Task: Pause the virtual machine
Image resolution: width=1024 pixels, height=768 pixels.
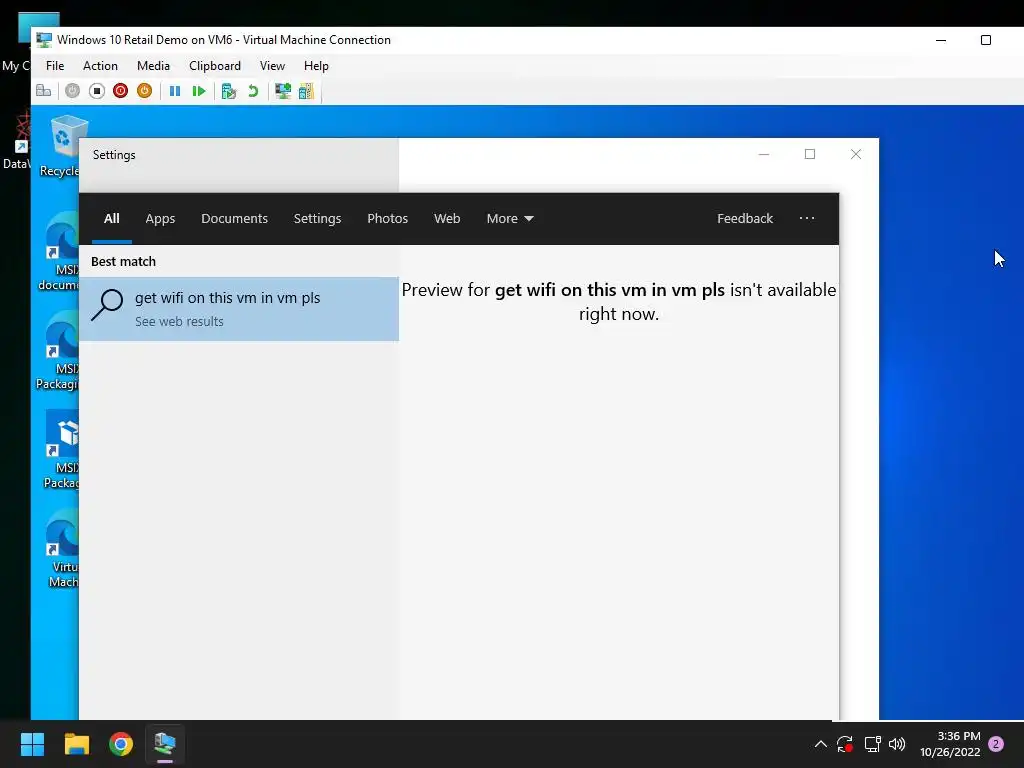Action: (x=174, y=91)
